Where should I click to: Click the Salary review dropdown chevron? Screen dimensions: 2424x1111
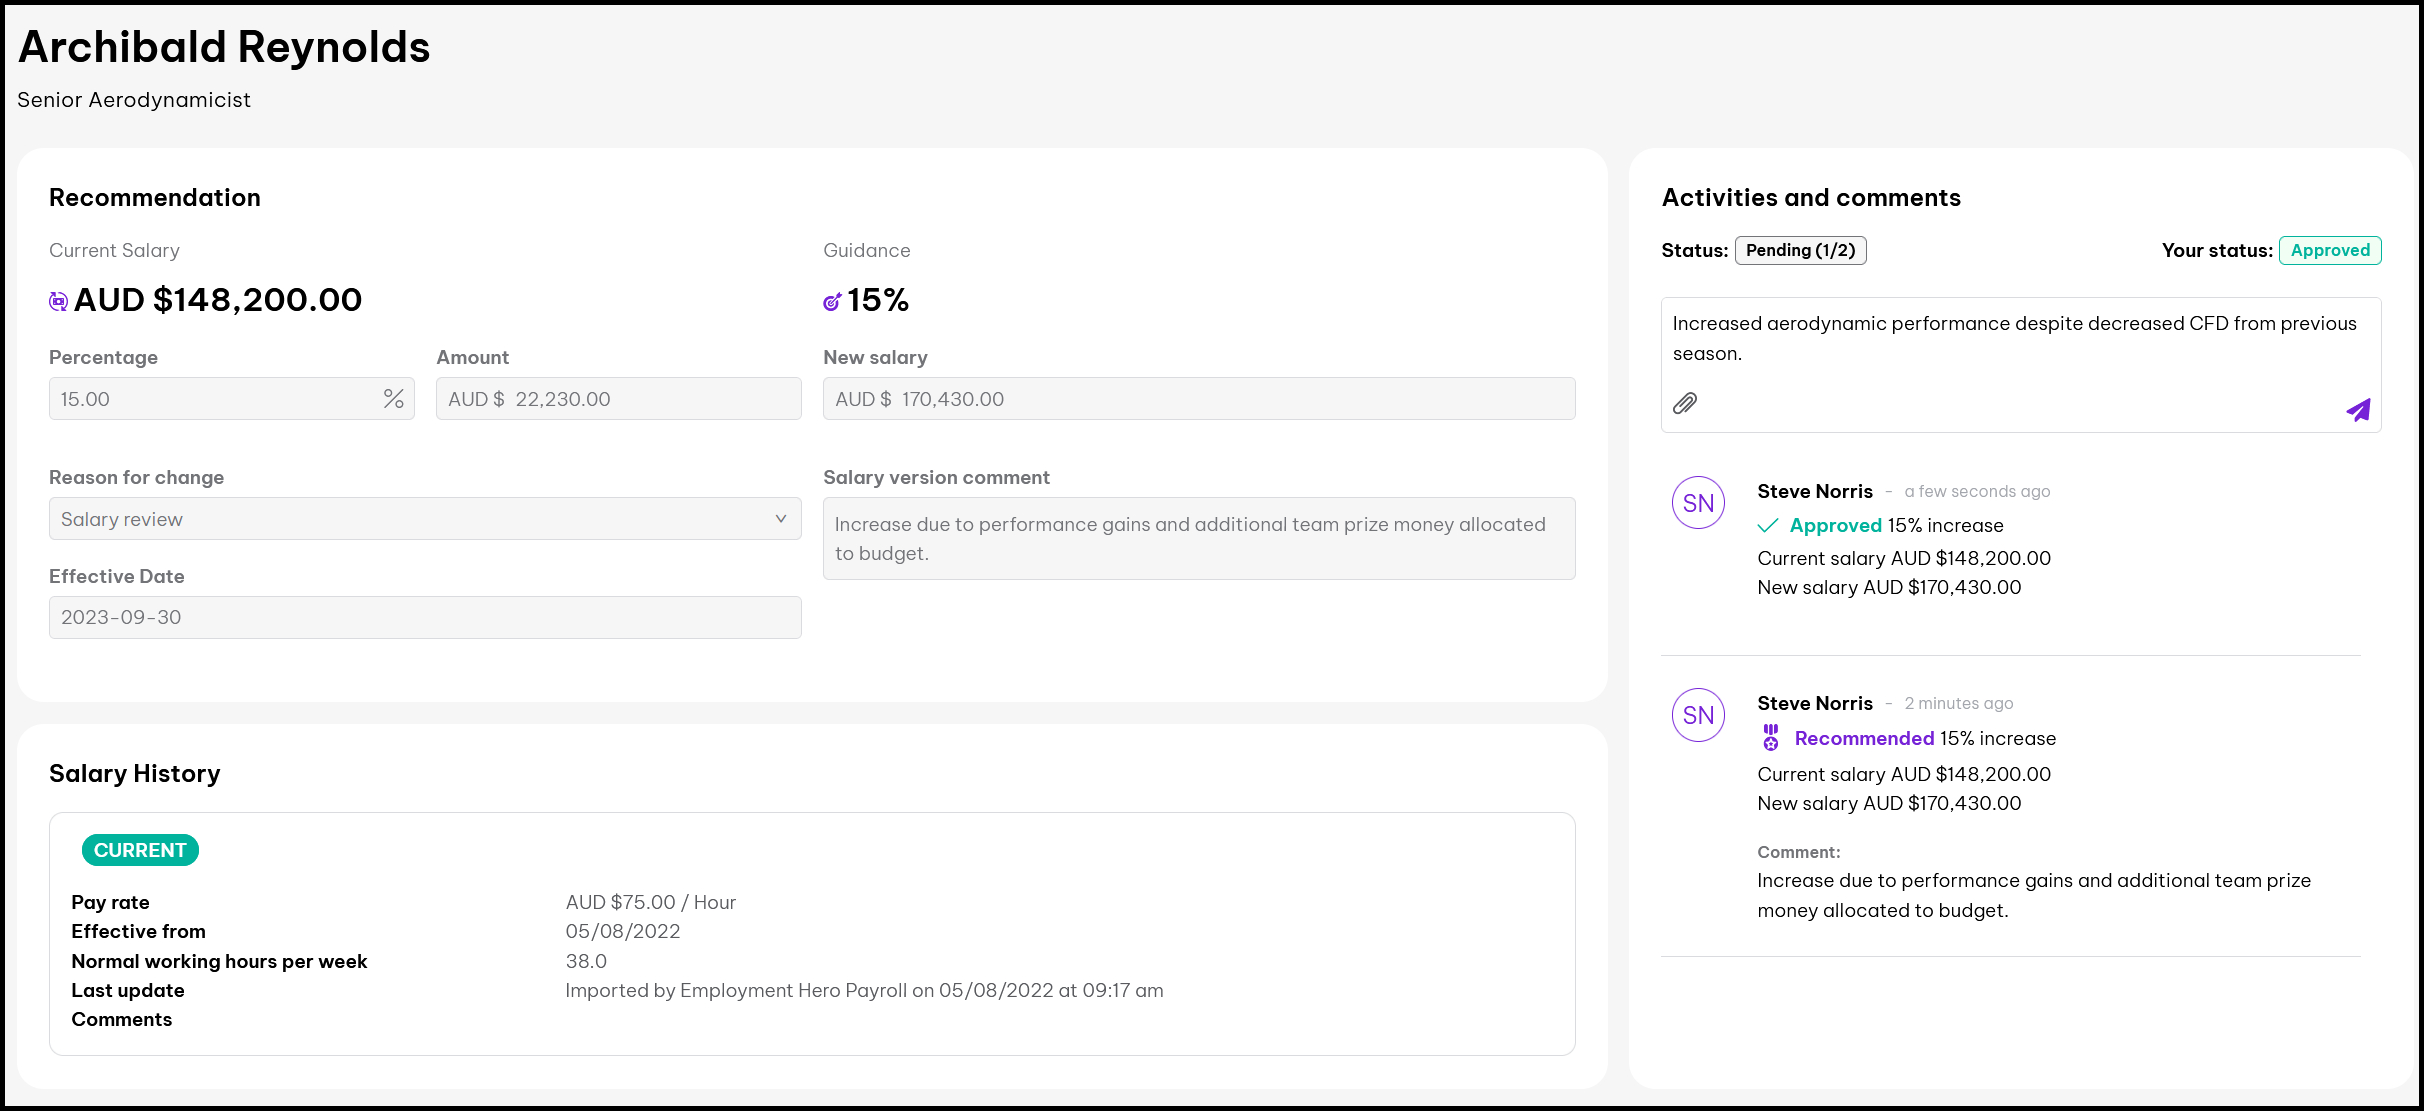click(x=781, y=519)
